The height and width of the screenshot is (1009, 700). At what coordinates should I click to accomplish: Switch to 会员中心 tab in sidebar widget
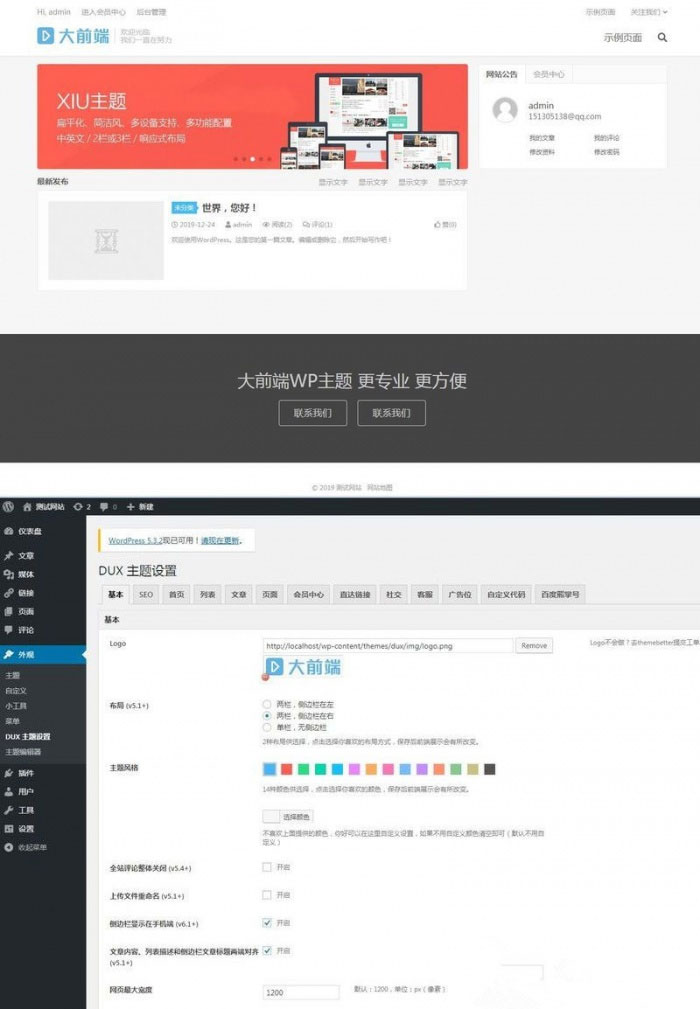point(548,74)
